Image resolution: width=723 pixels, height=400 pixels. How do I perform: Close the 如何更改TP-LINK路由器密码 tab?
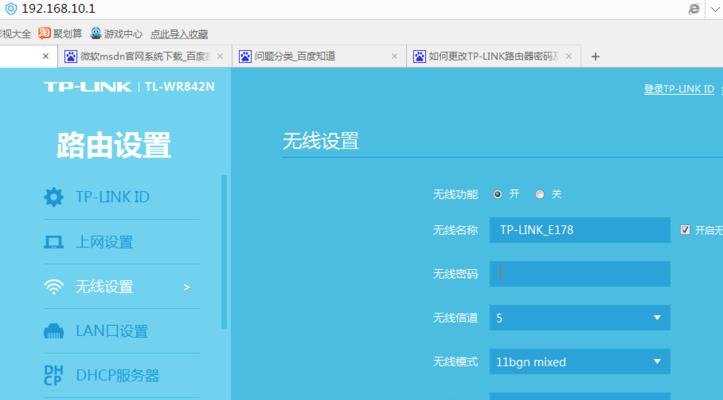pos(569,56)
